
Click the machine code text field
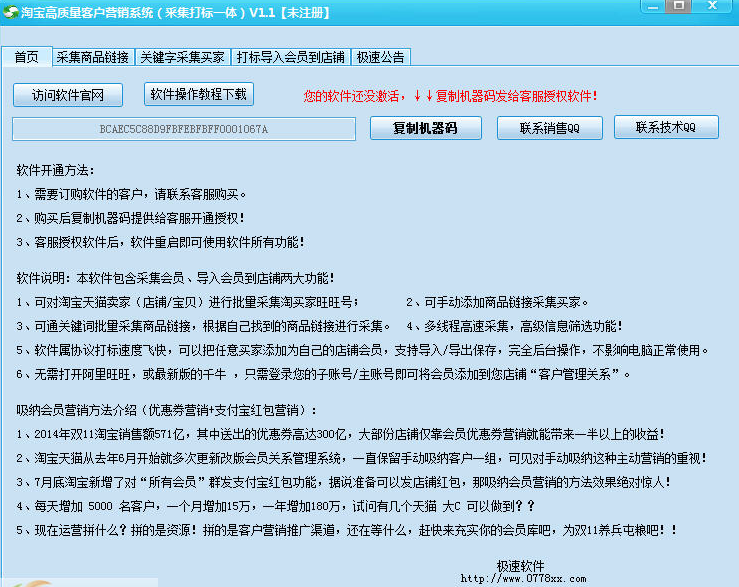tap(184, 129)
